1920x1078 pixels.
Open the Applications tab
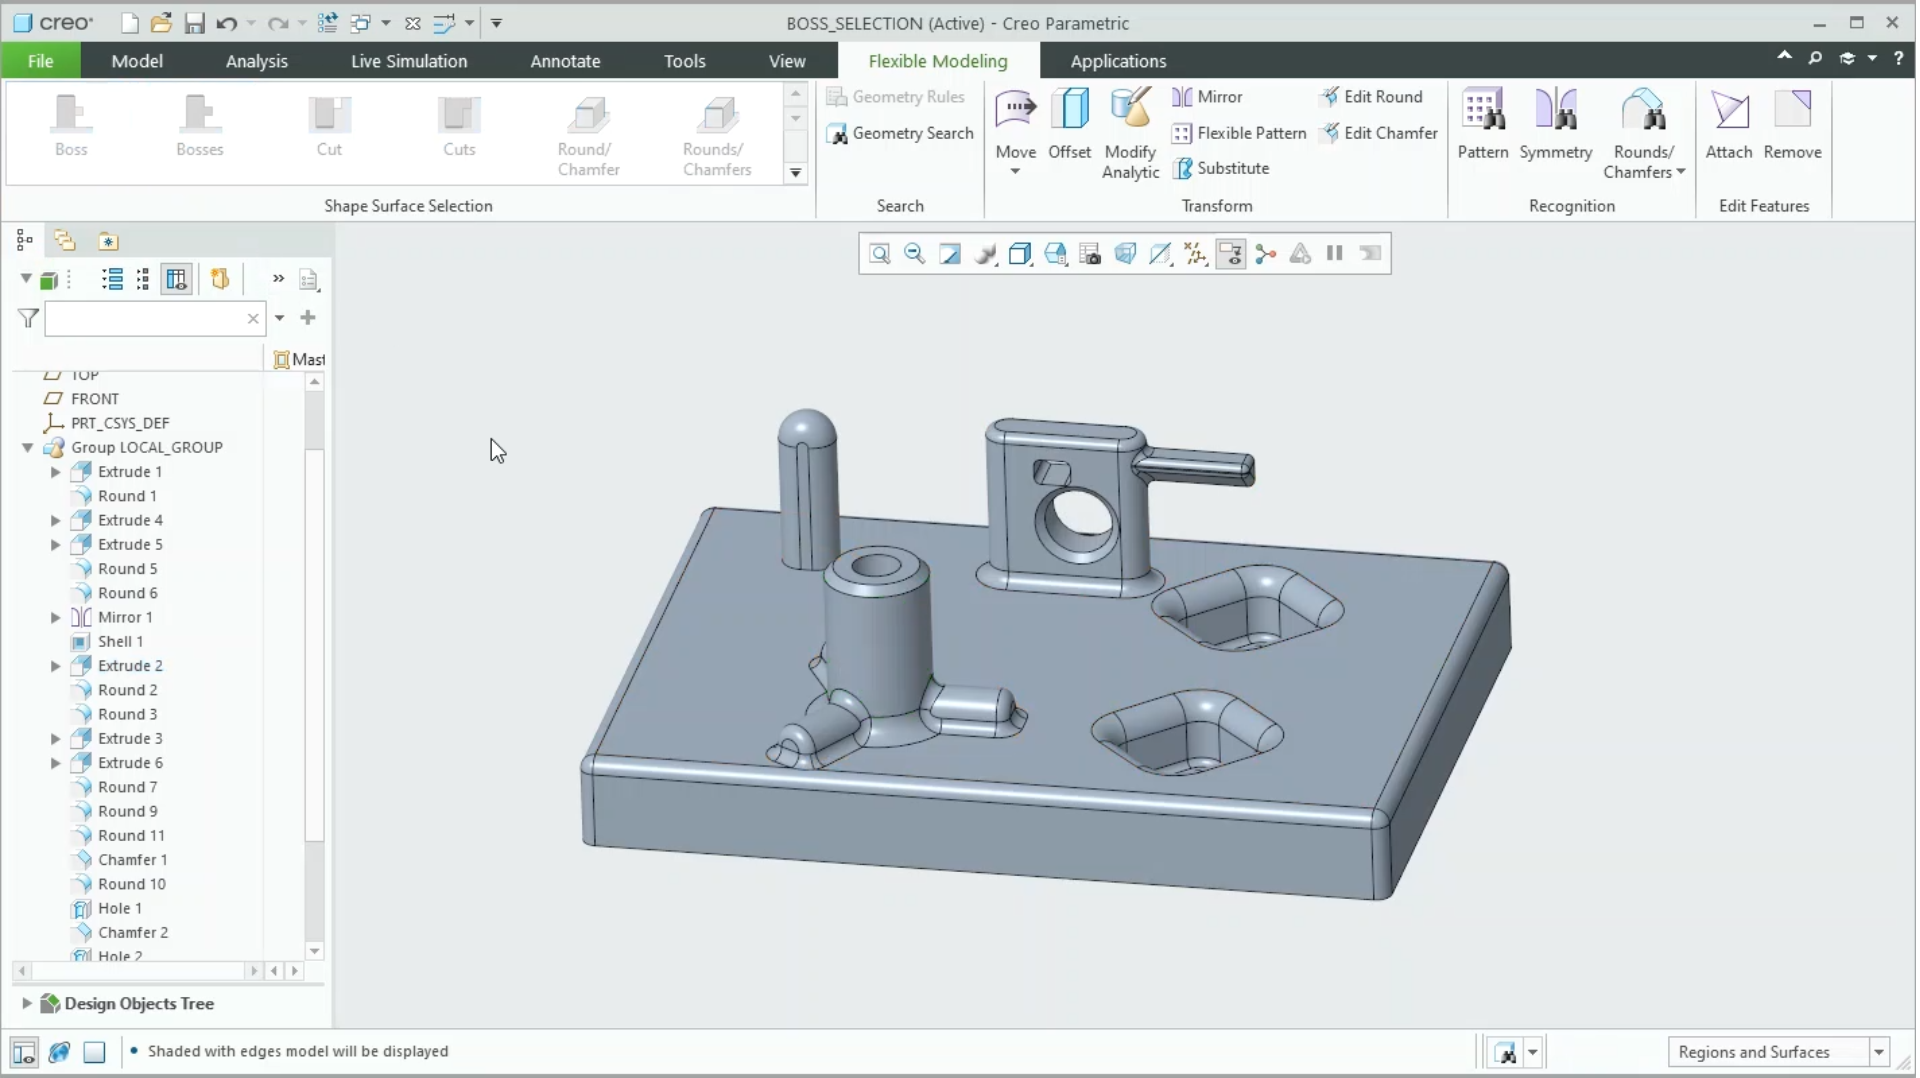tap(1118, 61)
